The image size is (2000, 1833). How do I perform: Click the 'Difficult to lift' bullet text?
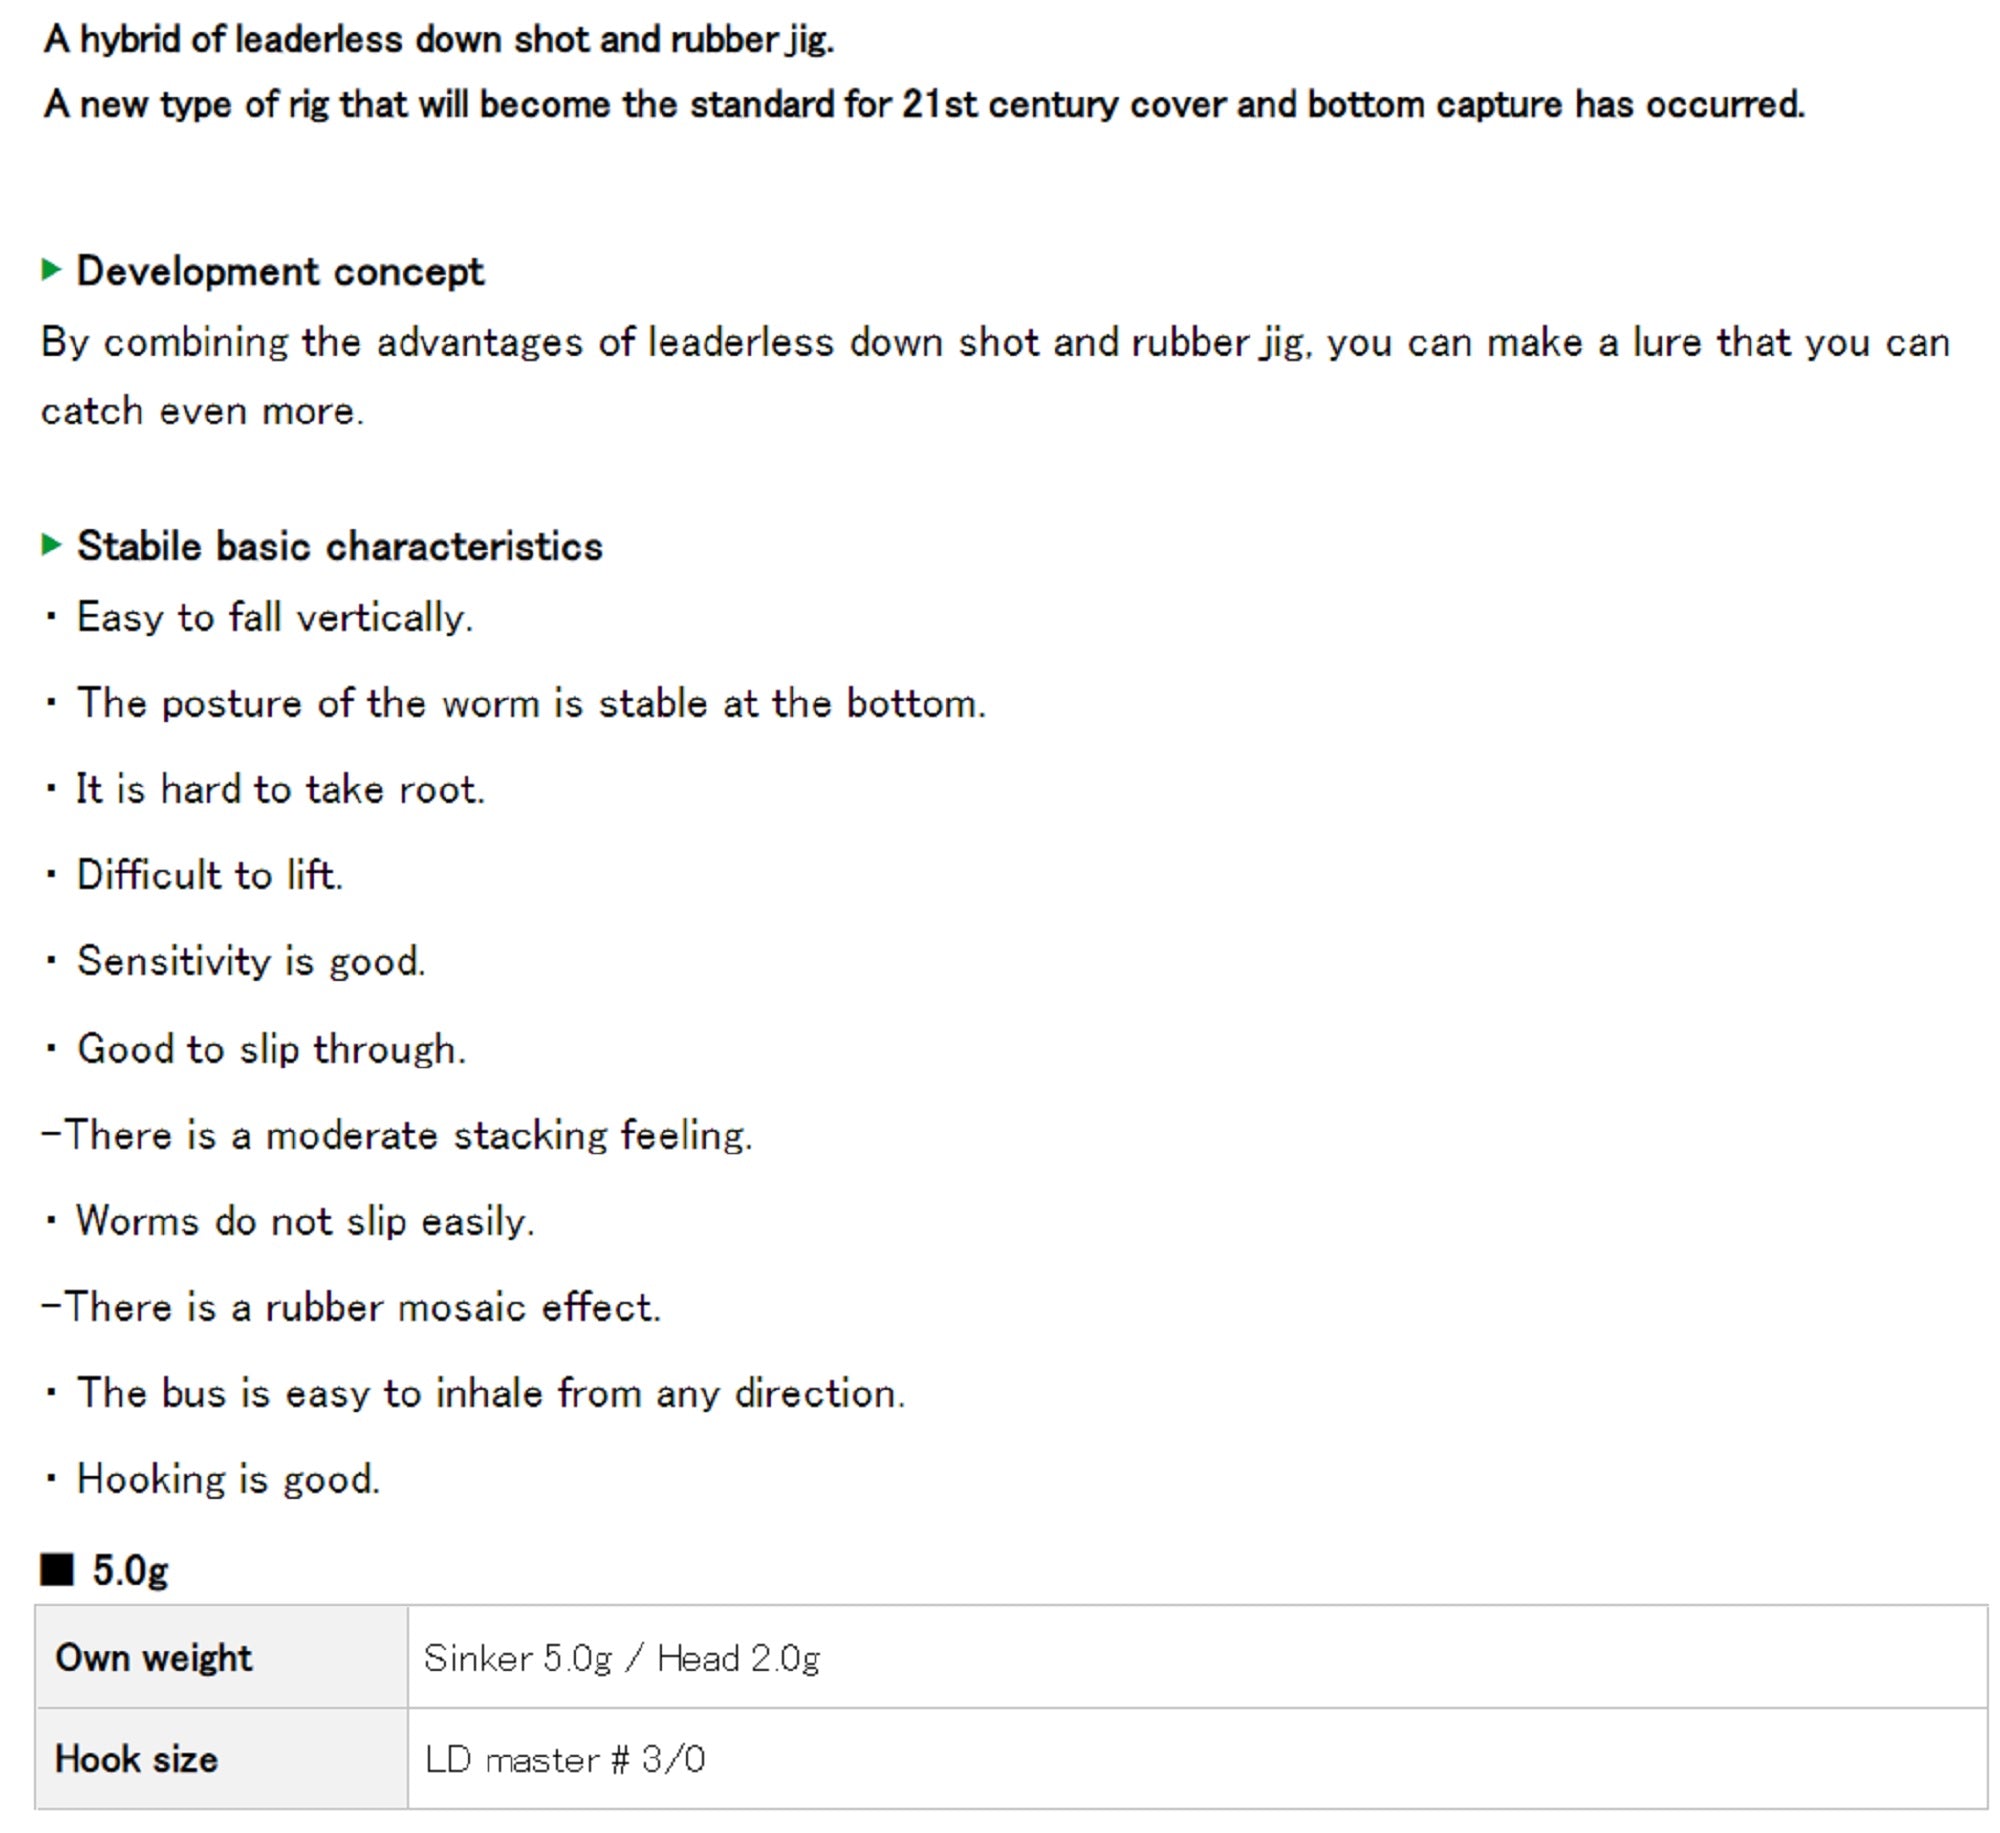click(210, 876)
